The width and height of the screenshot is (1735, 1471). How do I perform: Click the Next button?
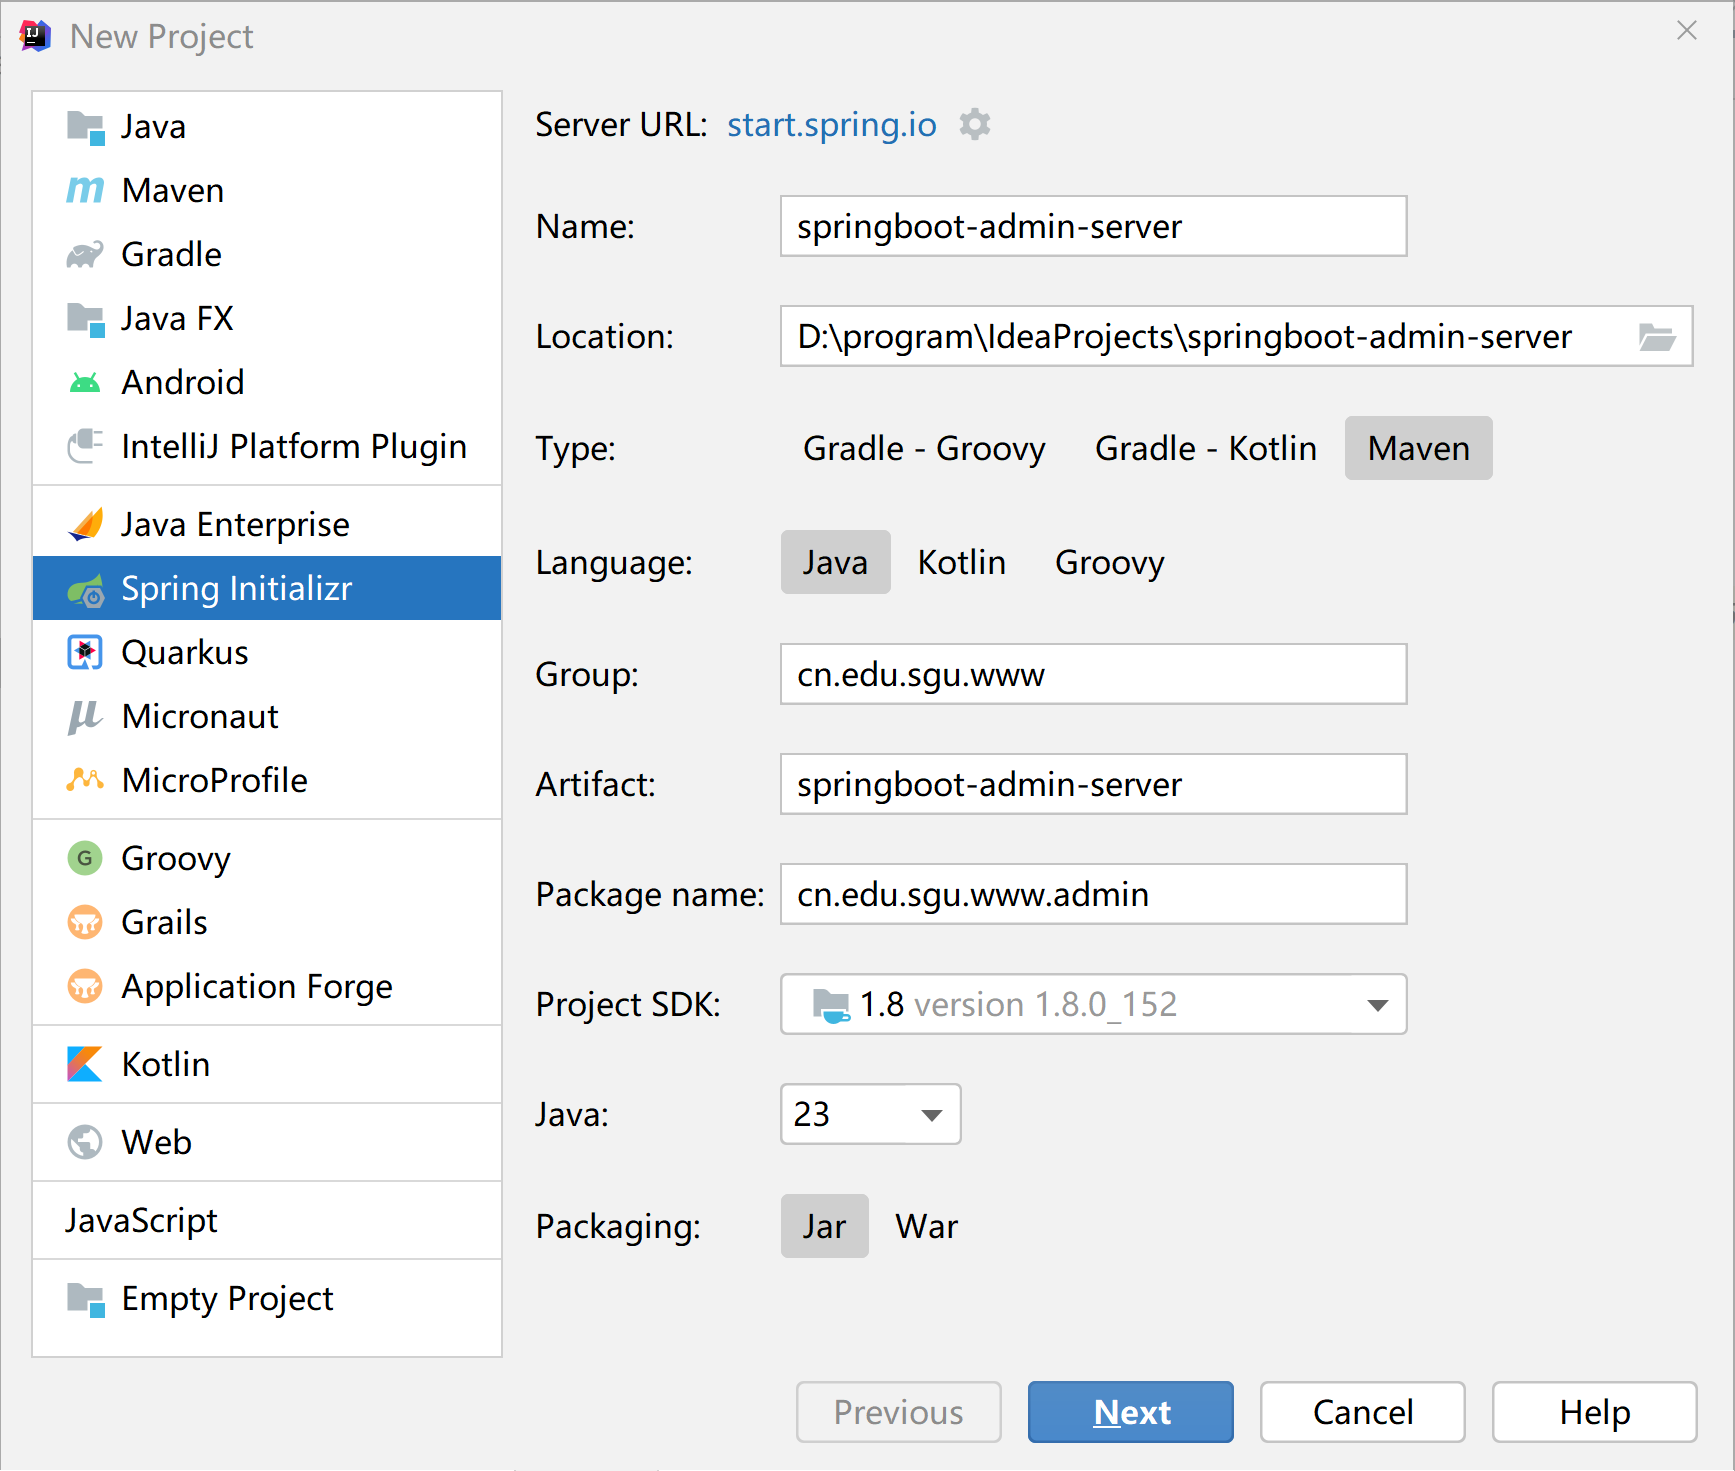pyautogui.click(x=1130, y=1412)
